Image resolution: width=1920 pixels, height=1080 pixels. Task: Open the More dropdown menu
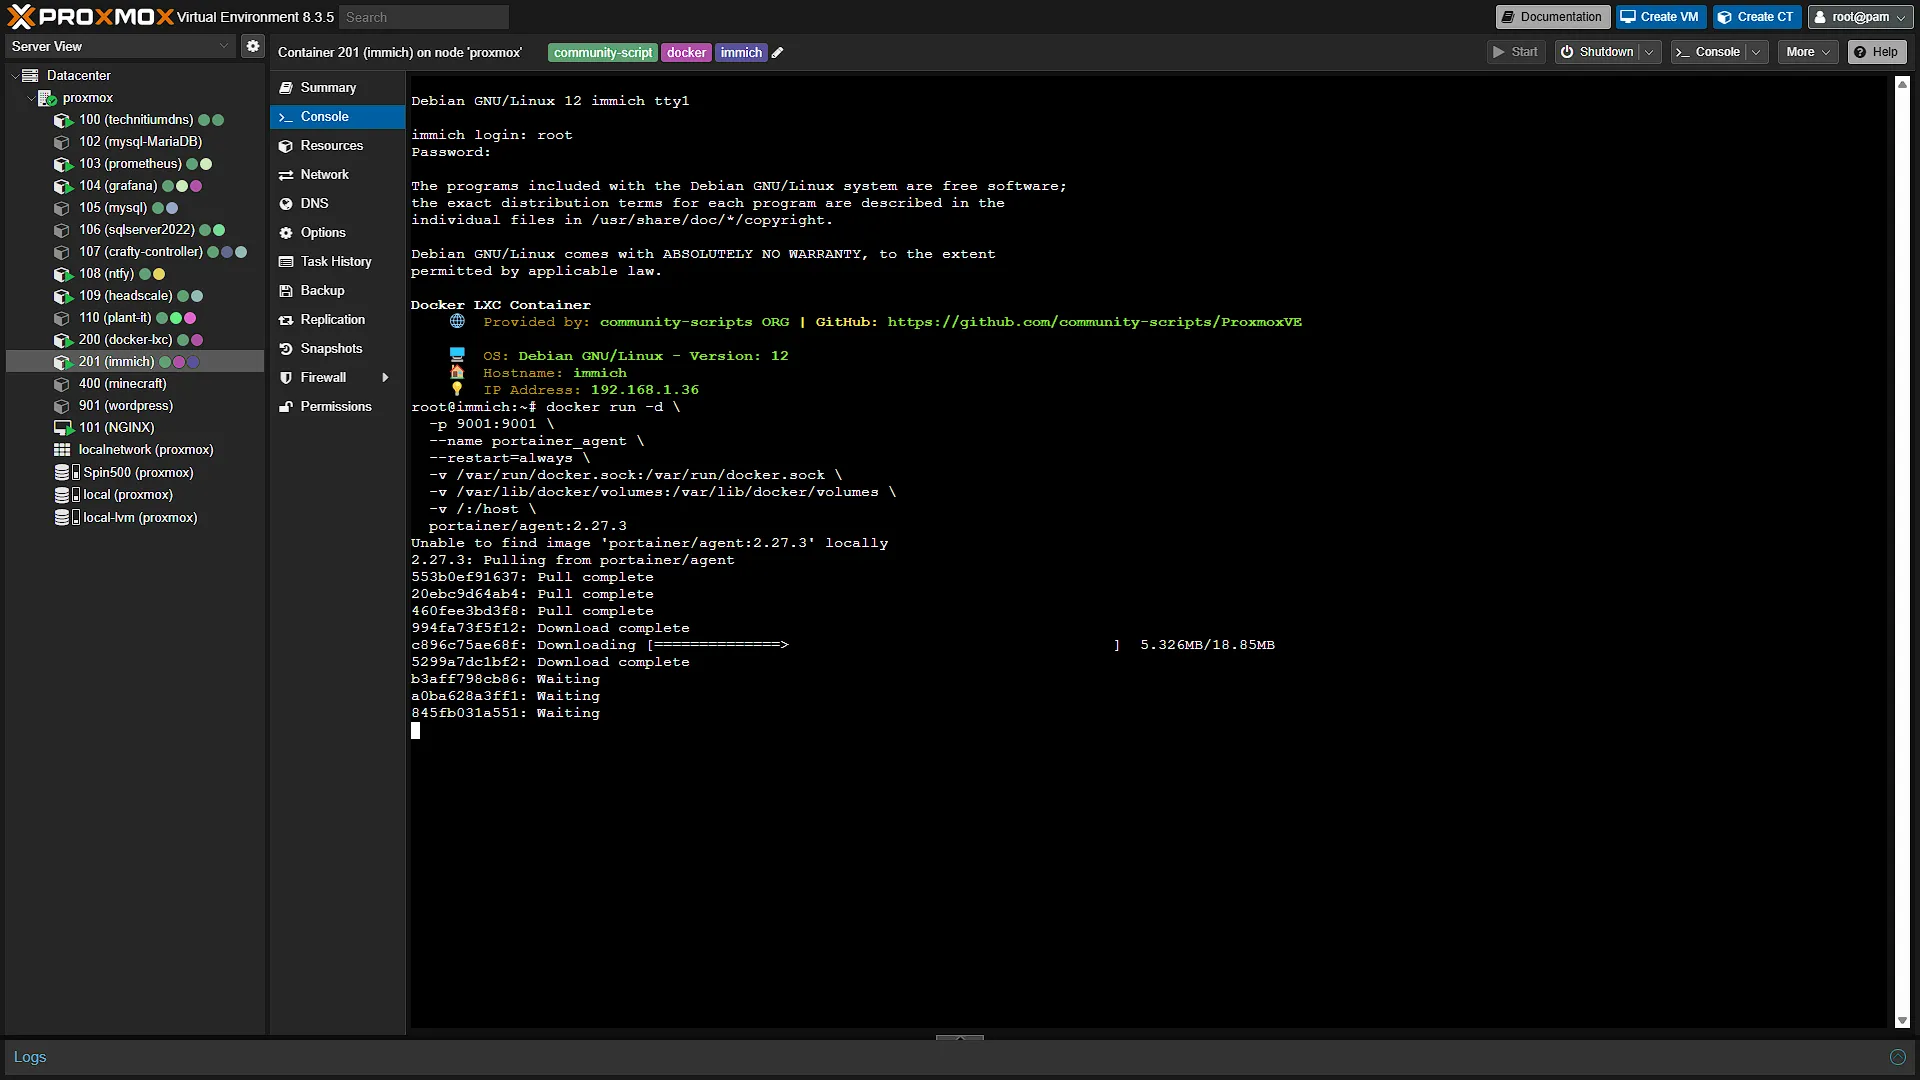(1808, 52)
